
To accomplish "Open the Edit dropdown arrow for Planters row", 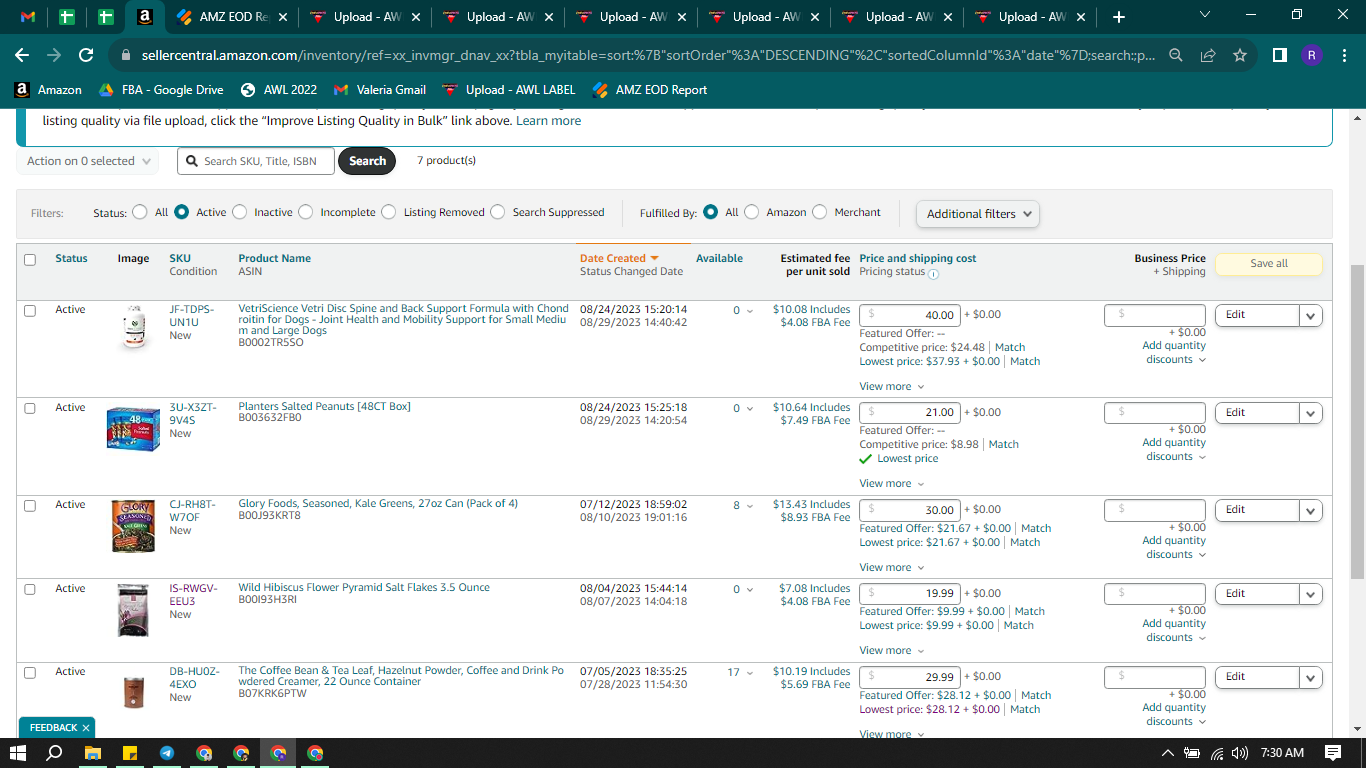I will [x=1311, y=413].
